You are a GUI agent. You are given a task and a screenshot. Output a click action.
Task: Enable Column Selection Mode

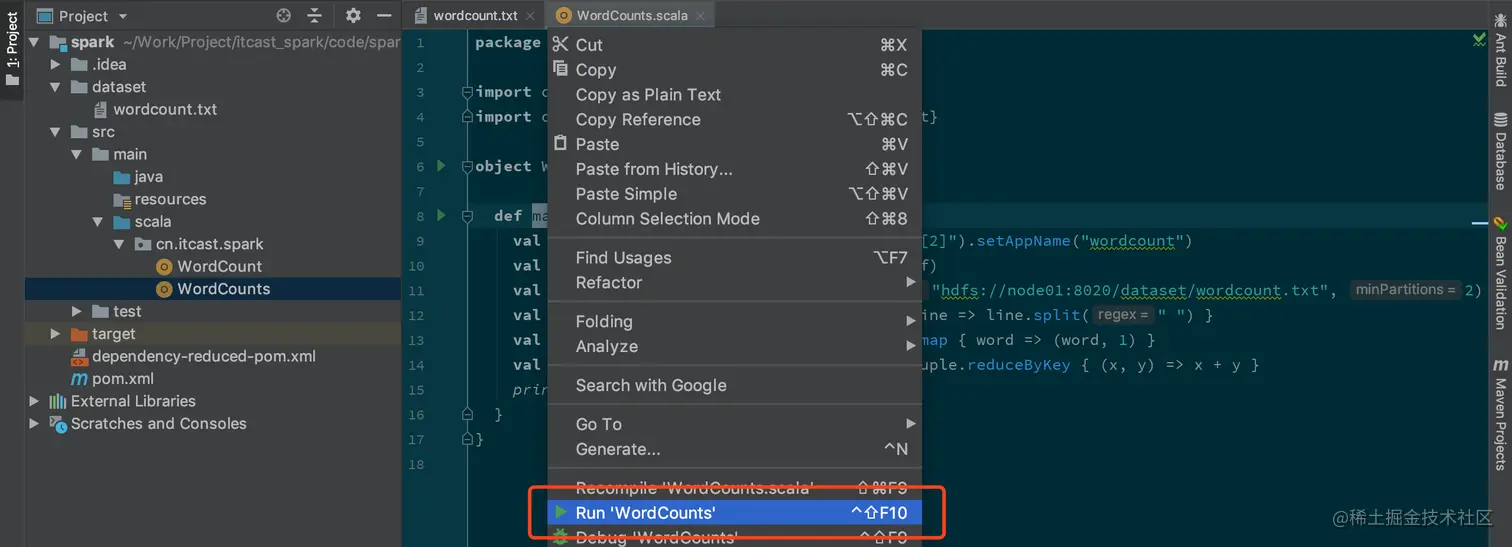734,219
